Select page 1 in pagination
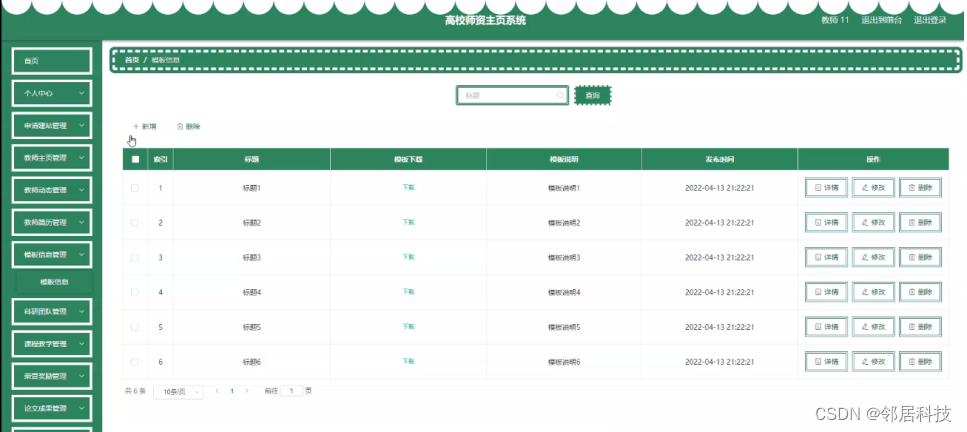967x432 pixels. (232, 391)
